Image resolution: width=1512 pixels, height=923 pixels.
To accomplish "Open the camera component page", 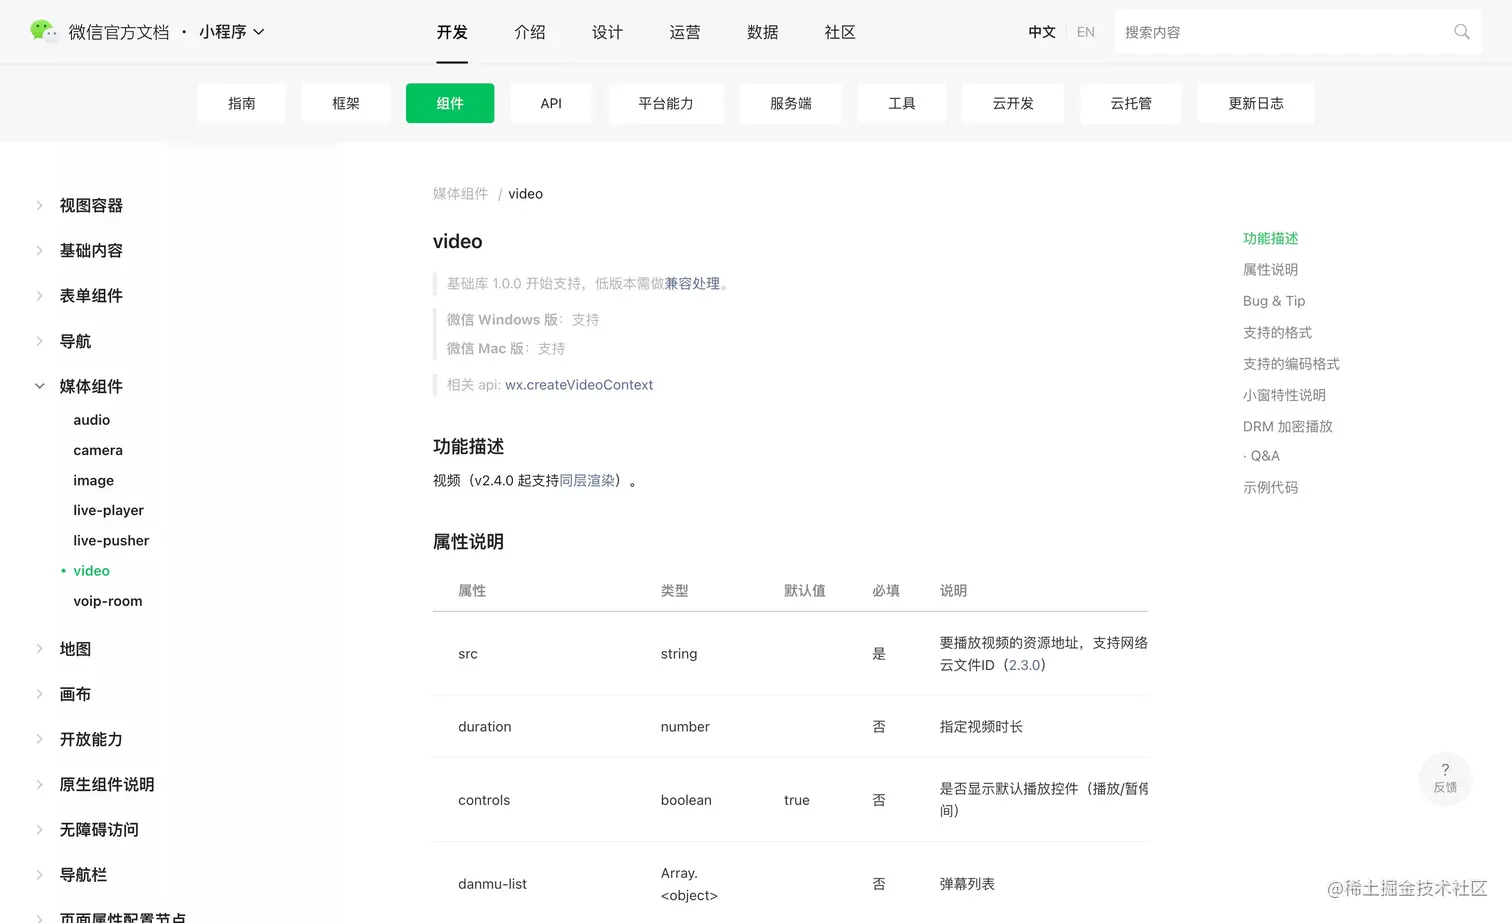I will (x=98, y=450).
